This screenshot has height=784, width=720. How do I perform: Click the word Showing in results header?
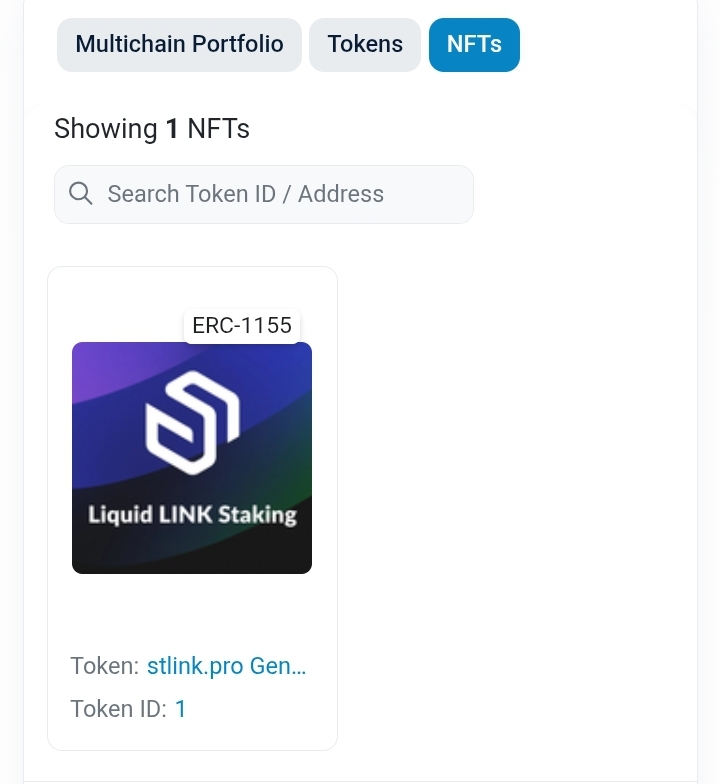point(106,129)
